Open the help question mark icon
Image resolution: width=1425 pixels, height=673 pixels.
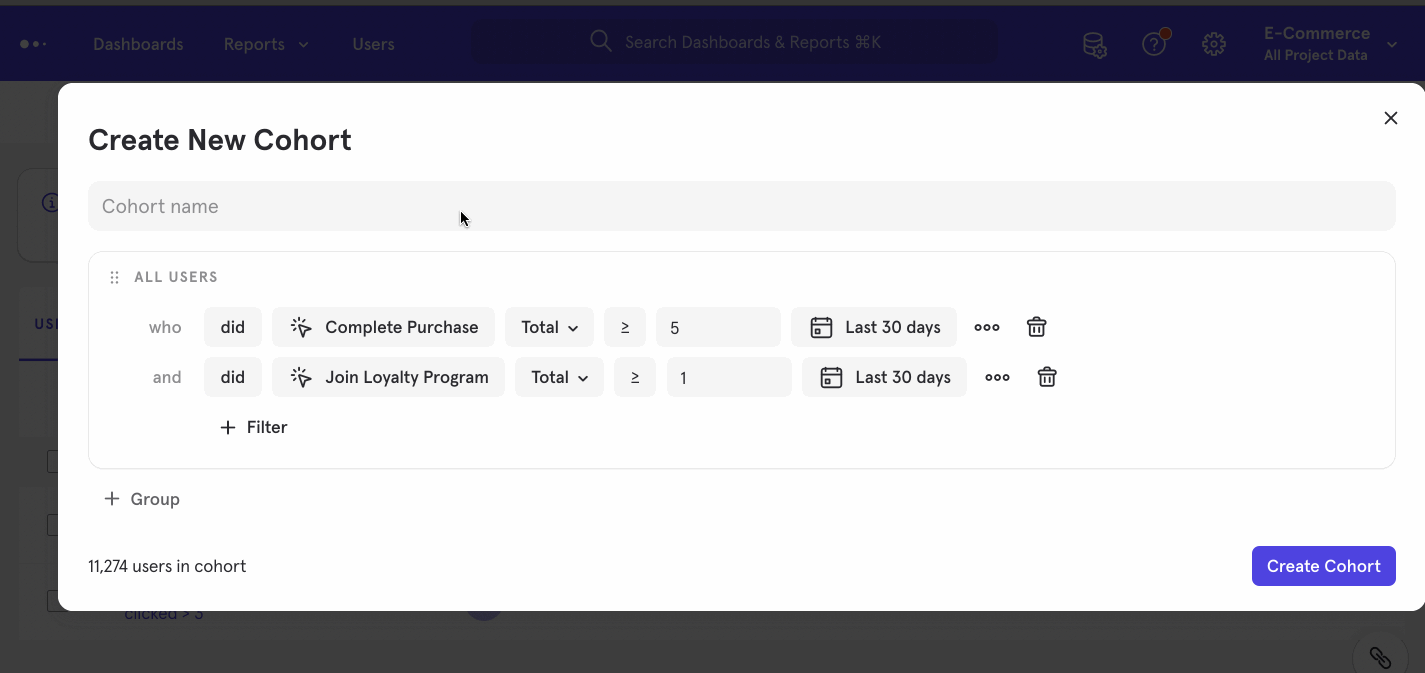tap(1154, 44)
